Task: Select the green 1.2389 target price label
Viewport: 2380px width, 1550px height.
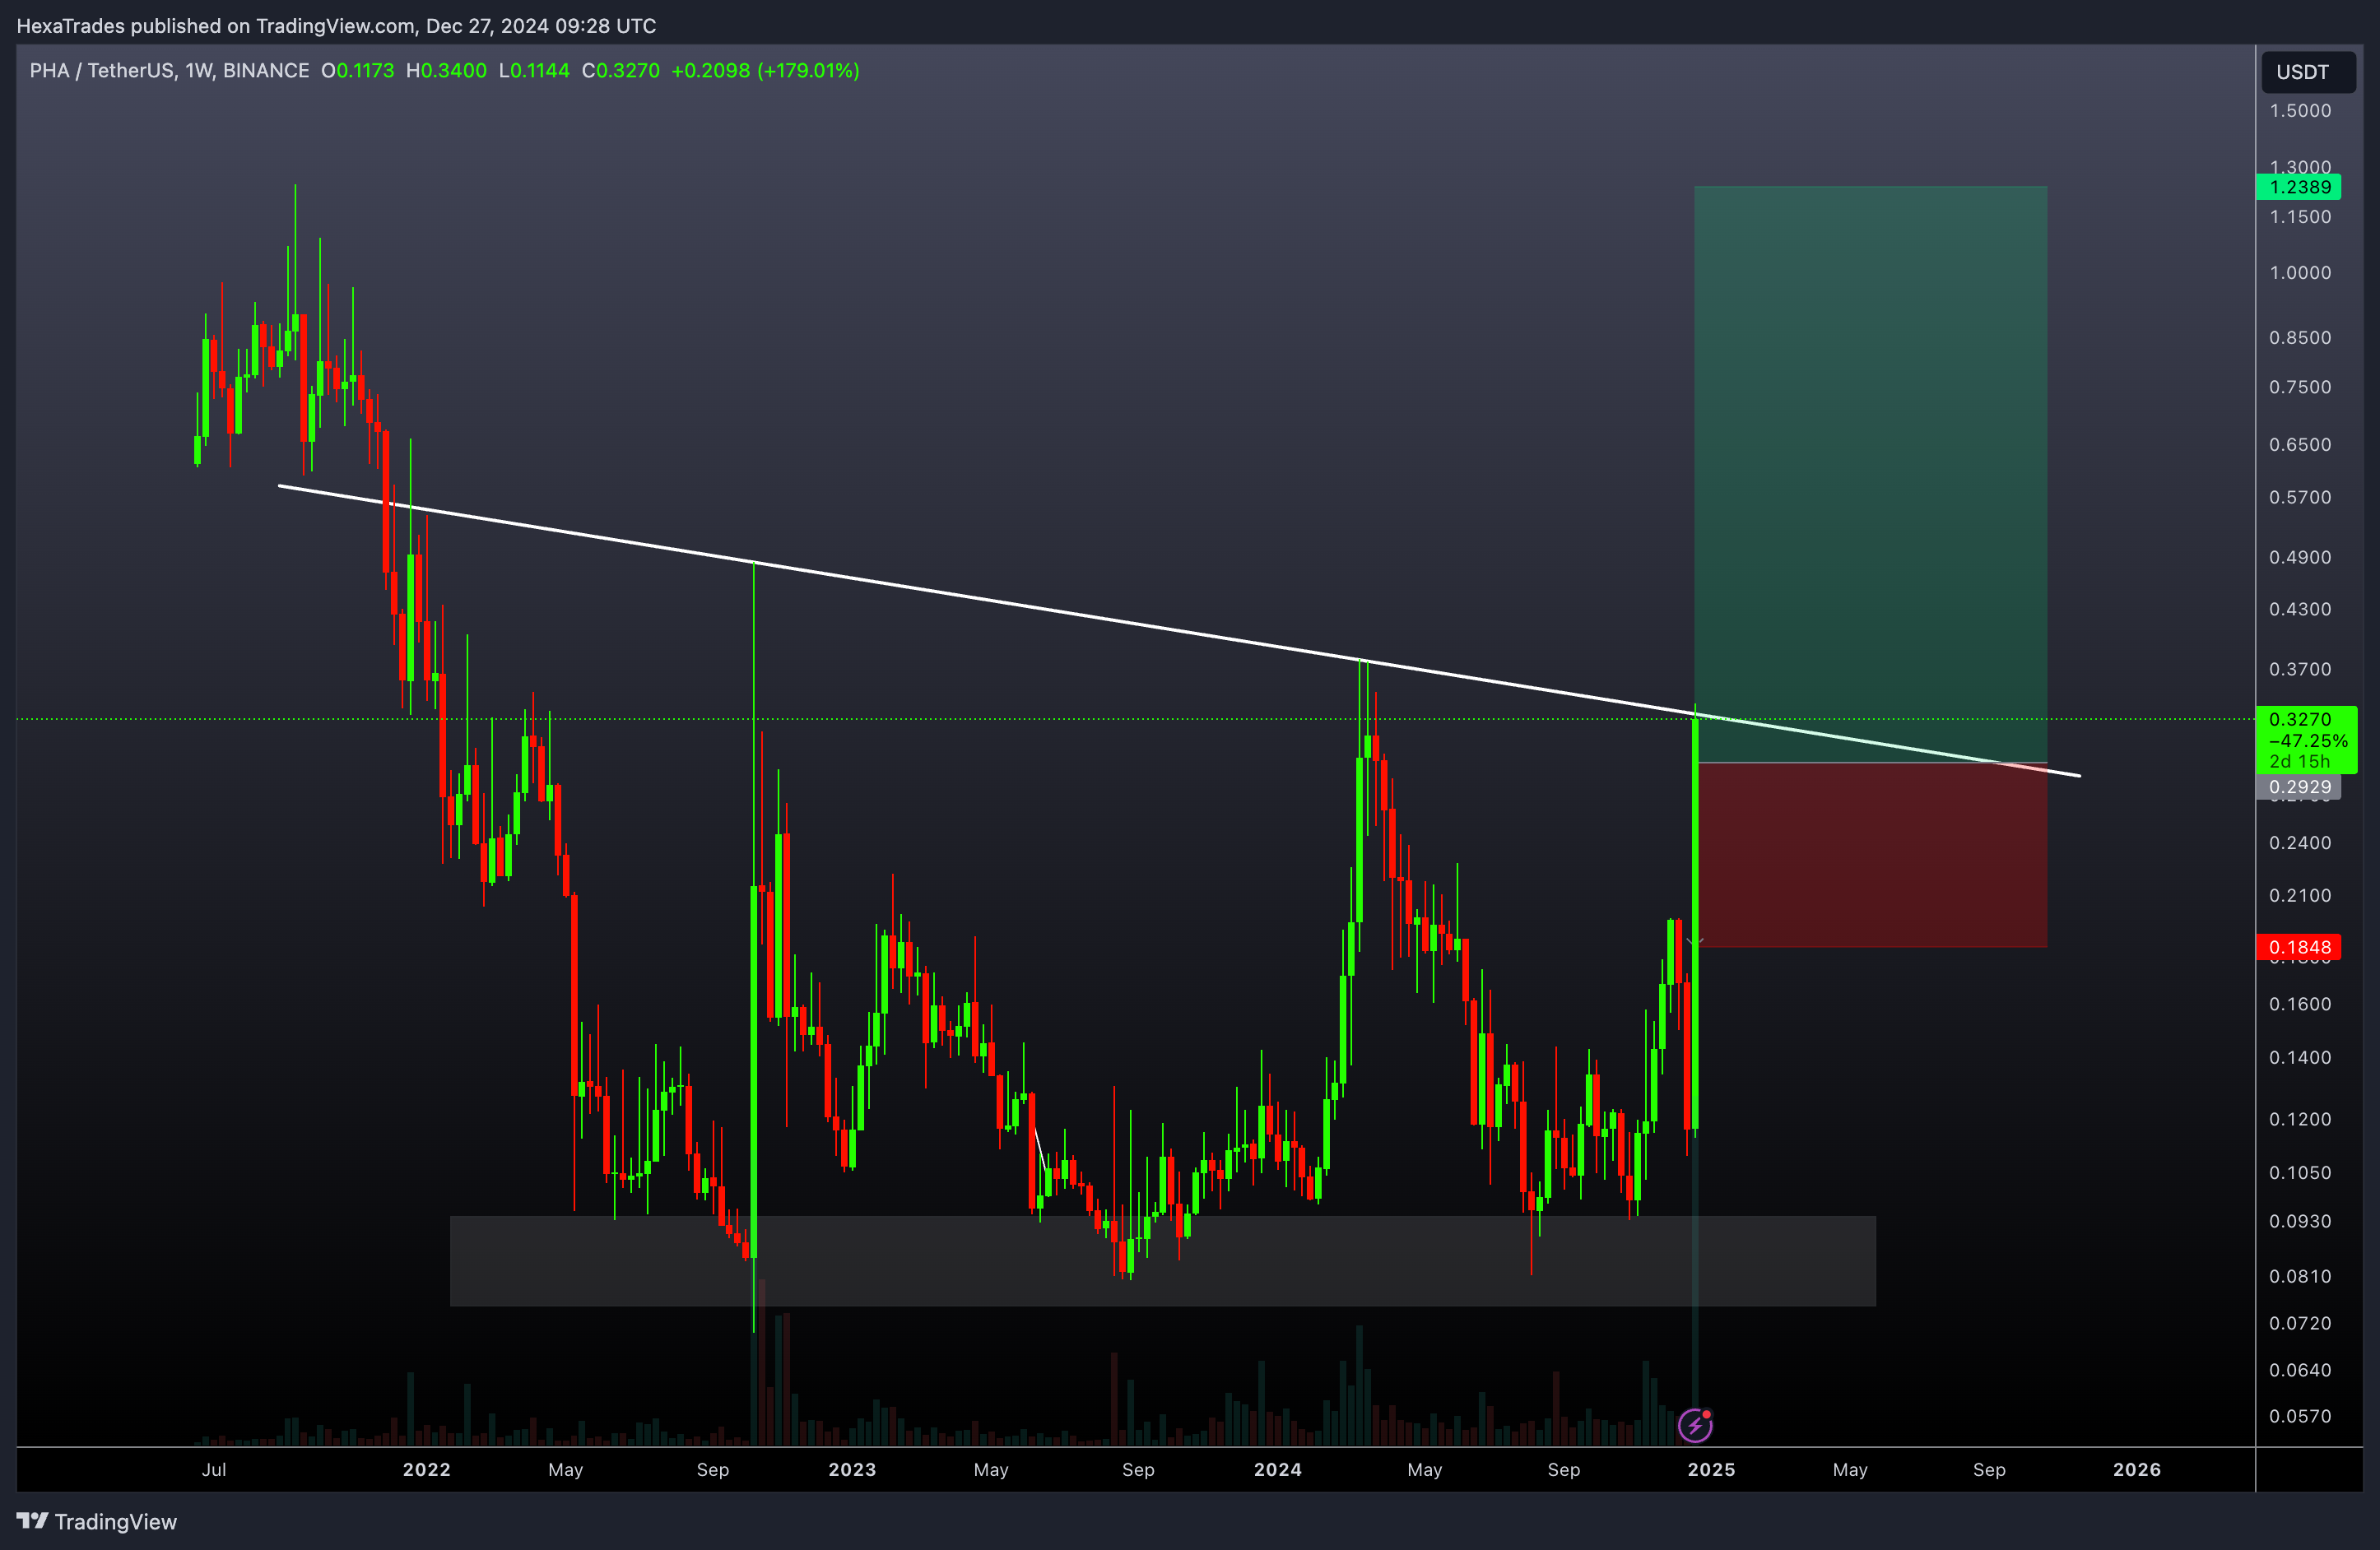Action: click(2299, 187)
